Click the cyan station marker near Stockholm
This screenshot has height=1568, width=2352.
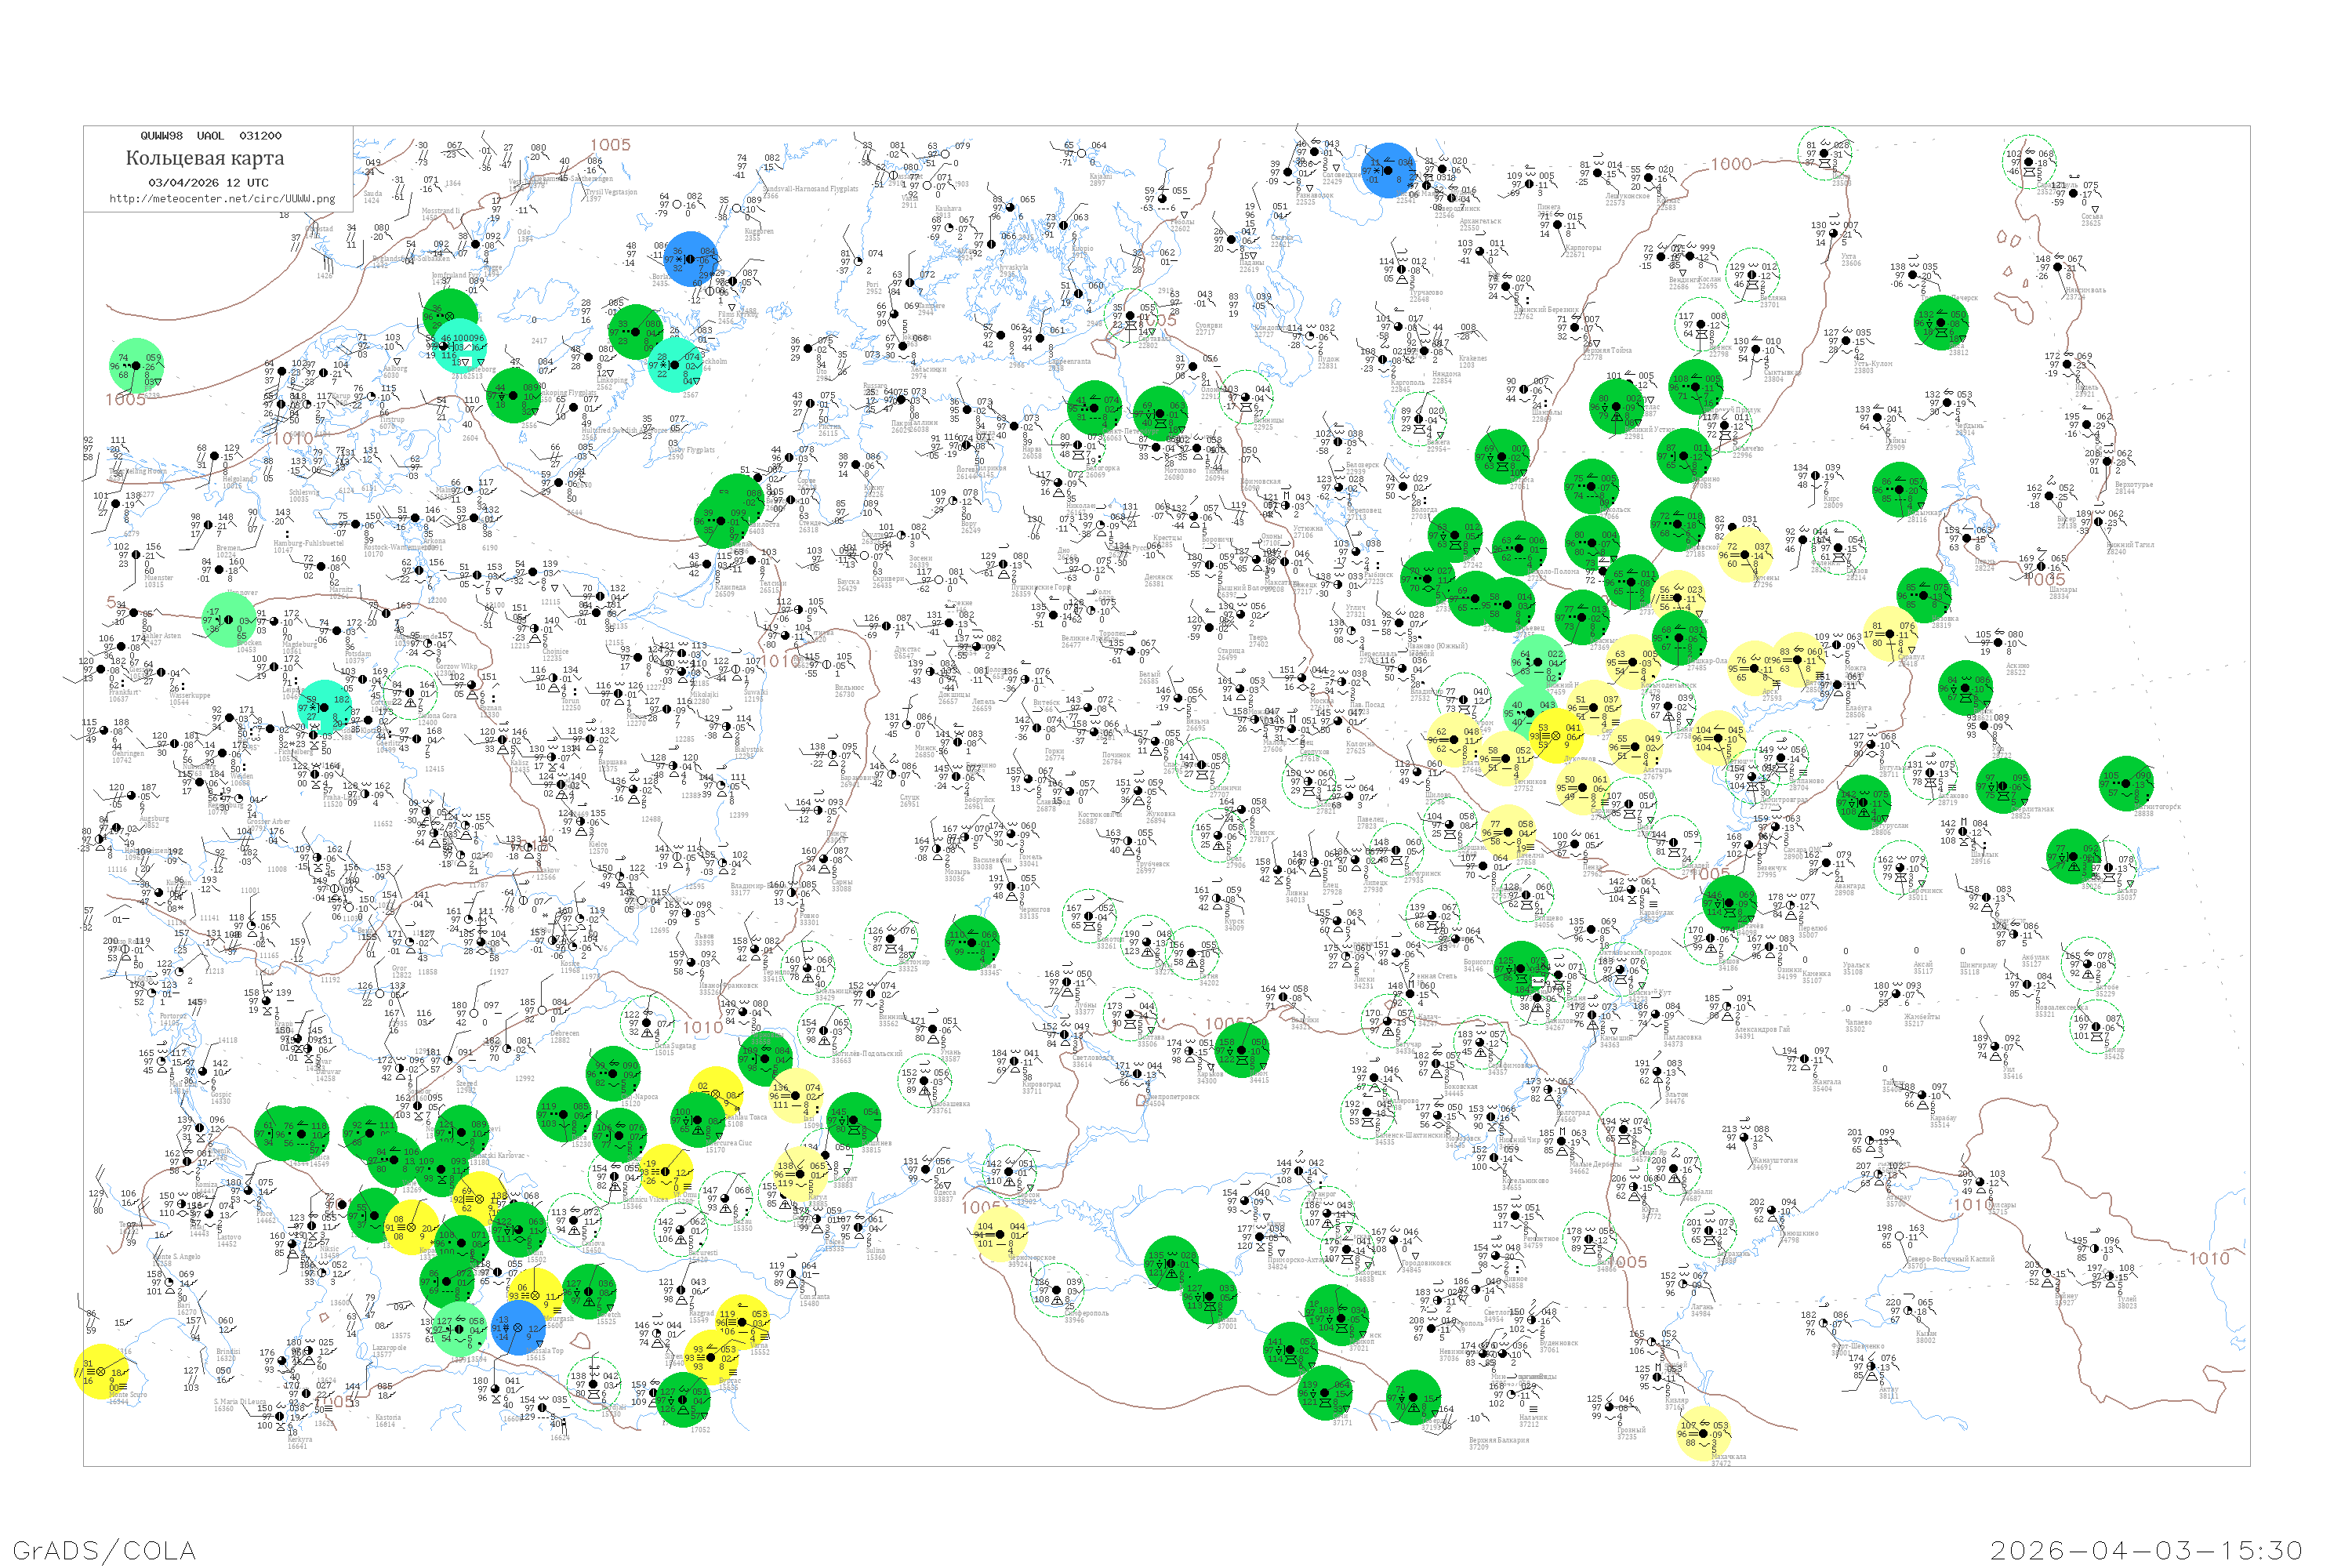point(676,365)
